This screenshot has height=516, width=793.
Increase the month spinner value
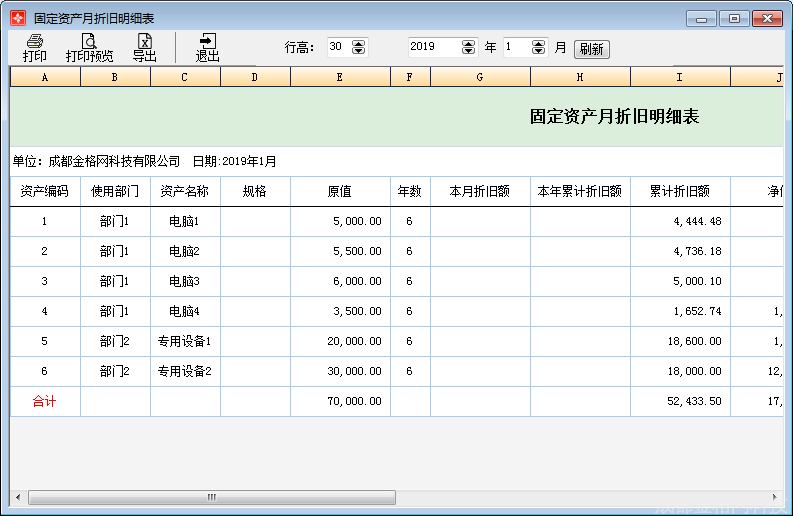coord(539,43)
